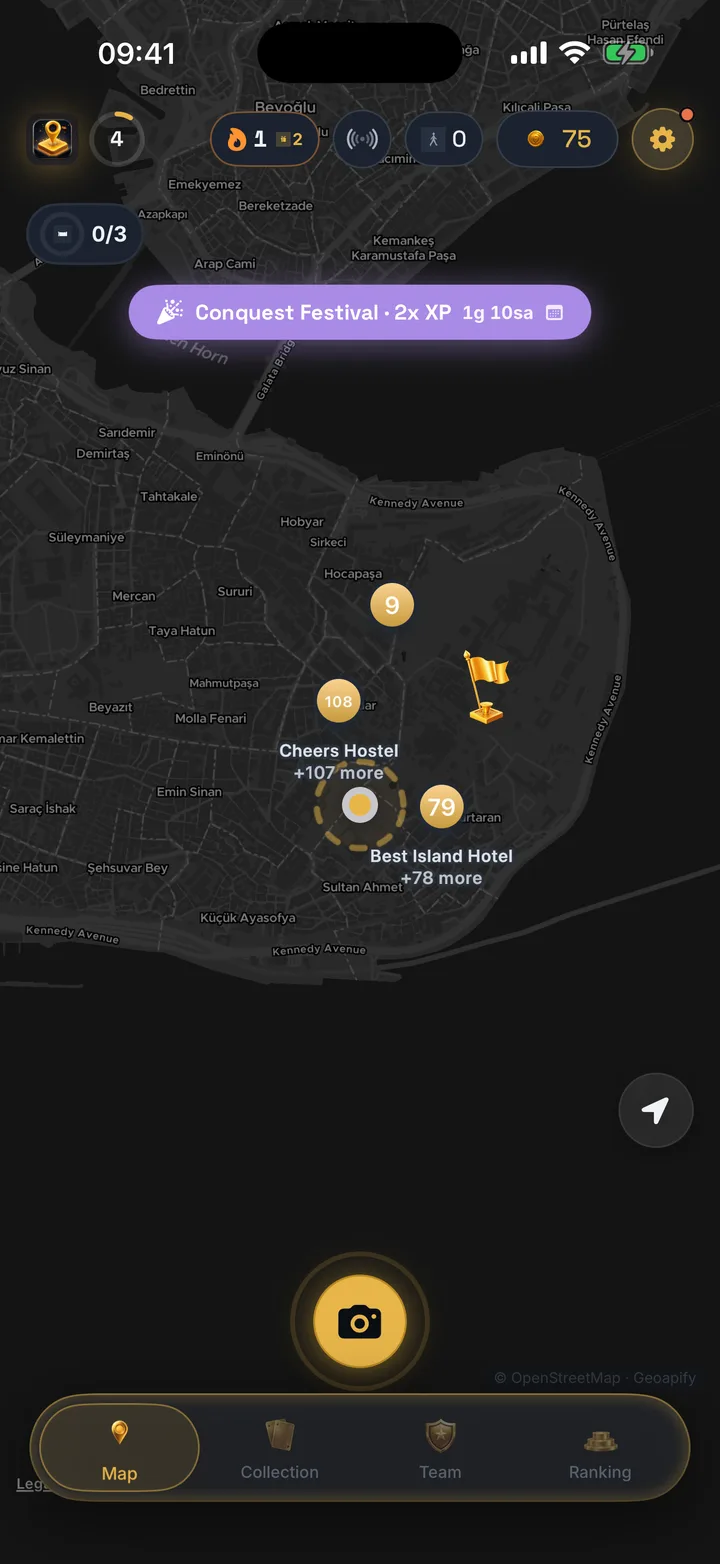Tap the Sururi map label
720x1564 pixels.
tap(235, 592)
